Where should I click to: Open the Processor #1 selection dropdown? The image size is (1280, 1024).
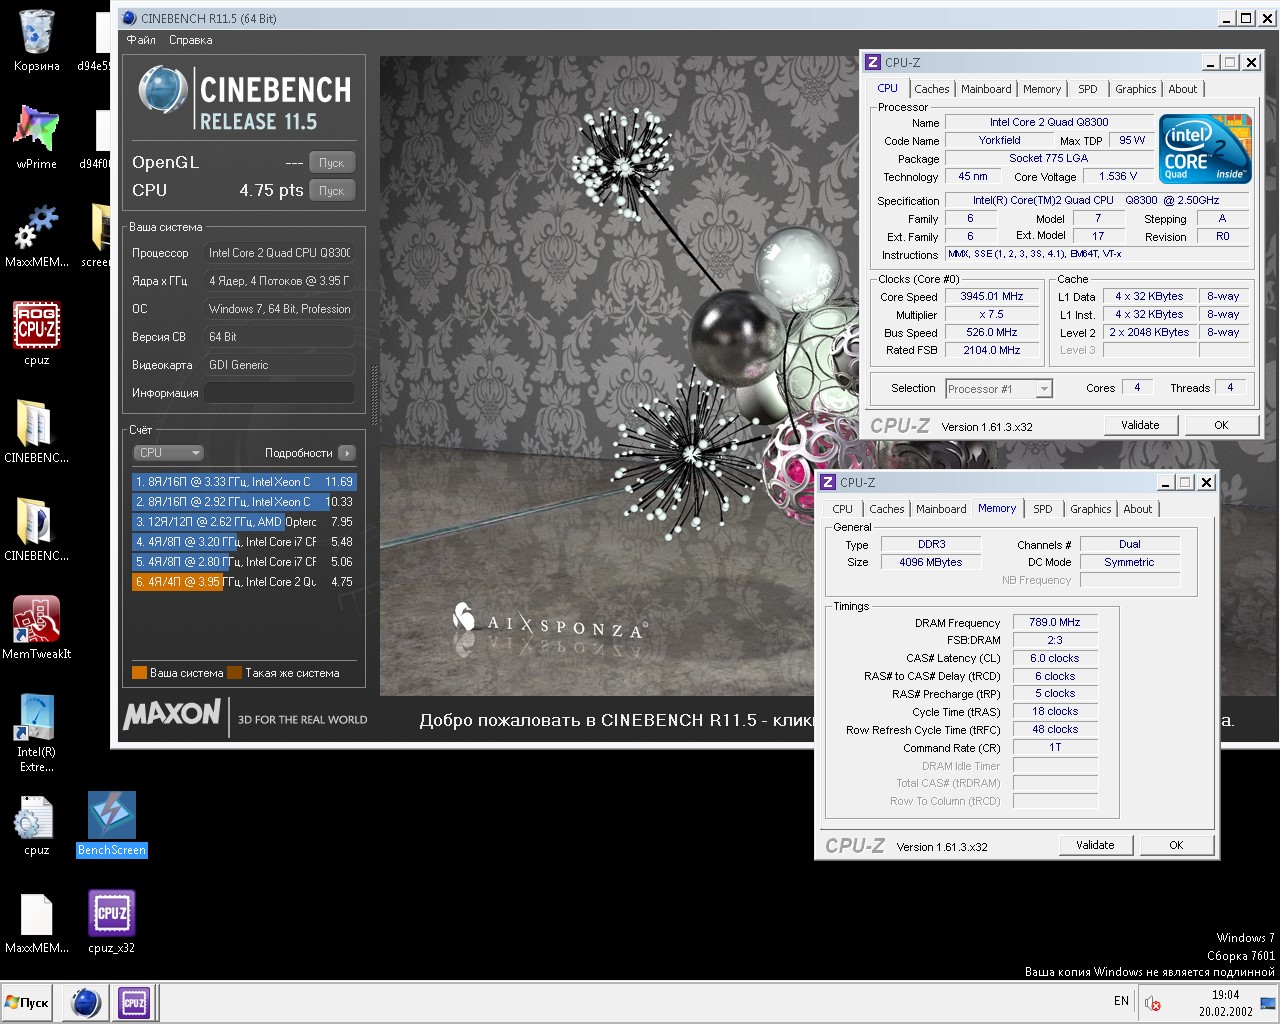(x=998, y=389)
